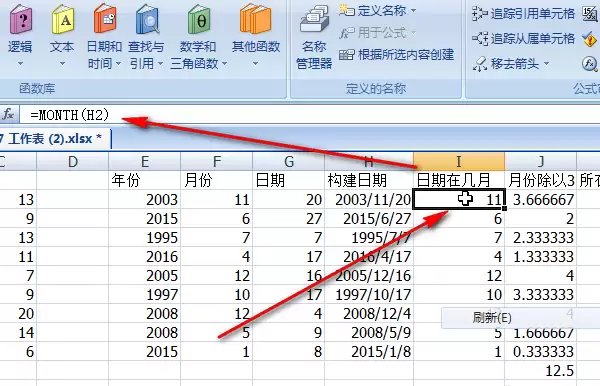
Task: Expand the 定义名称 dropdown arrow
Action: pyautogui.click(x=414, y=11)
